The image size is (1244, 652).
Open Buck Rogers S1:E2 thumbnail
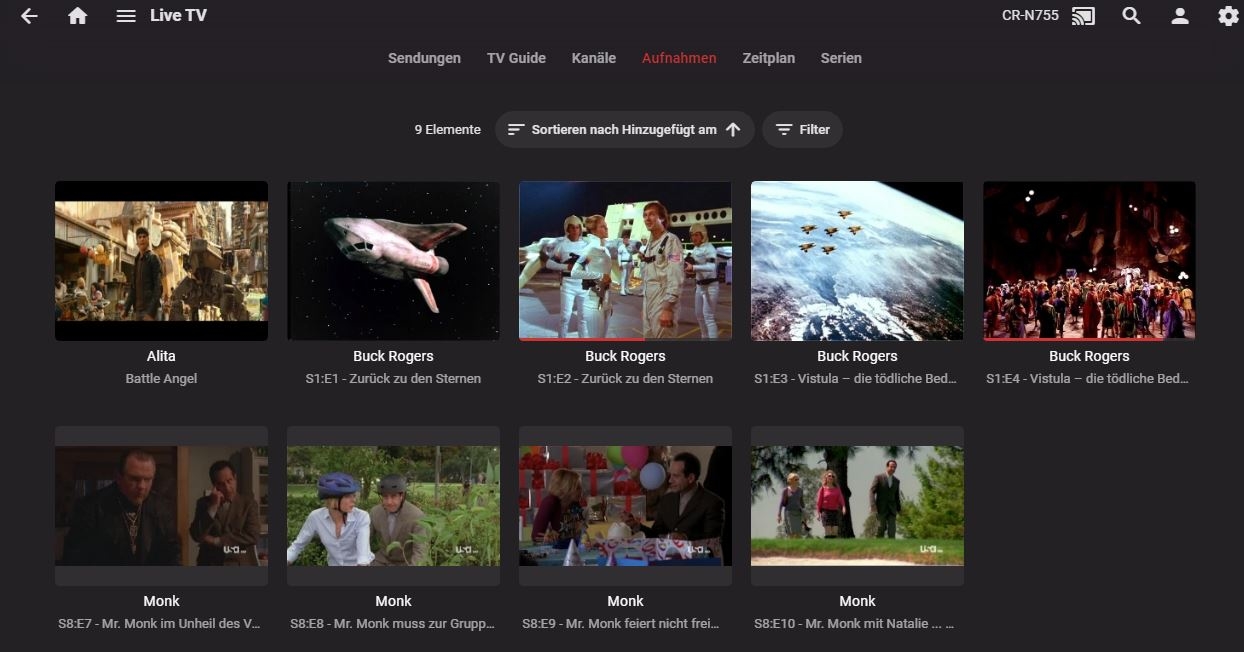point(625,261)
